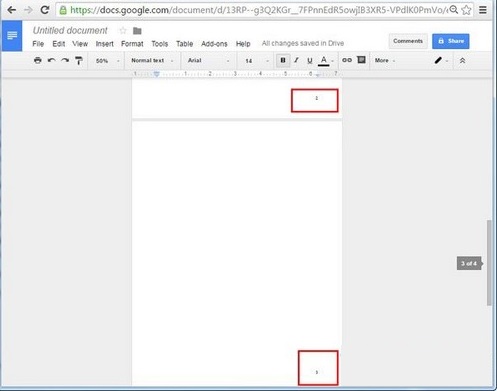This screenshot has height=391, width=497.
Task: Click the Untitled document title
Action: [70, 30]
